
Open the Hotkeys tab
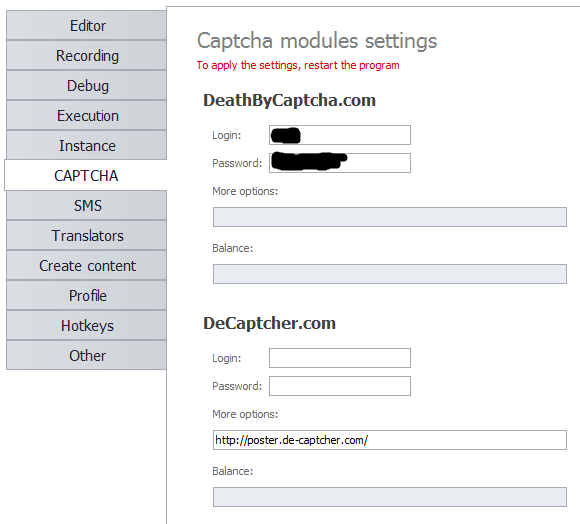tap(87, 325)
